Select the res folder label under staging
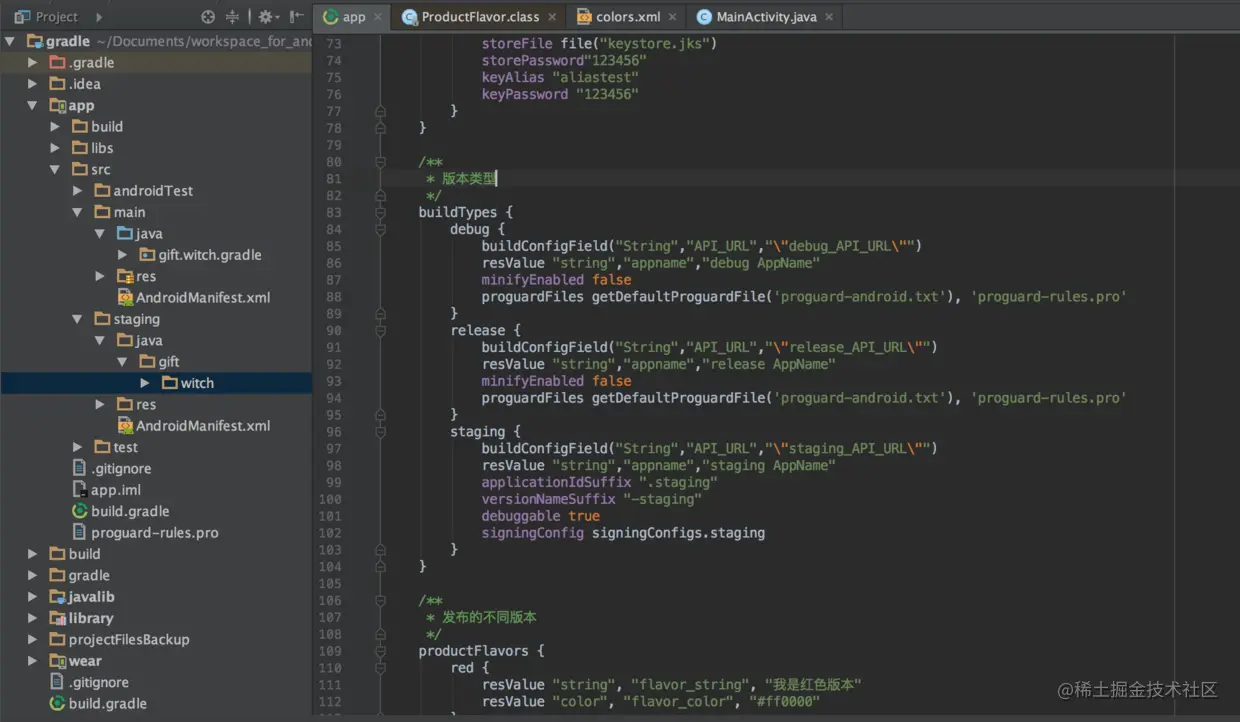 click(x=146, y=404)
